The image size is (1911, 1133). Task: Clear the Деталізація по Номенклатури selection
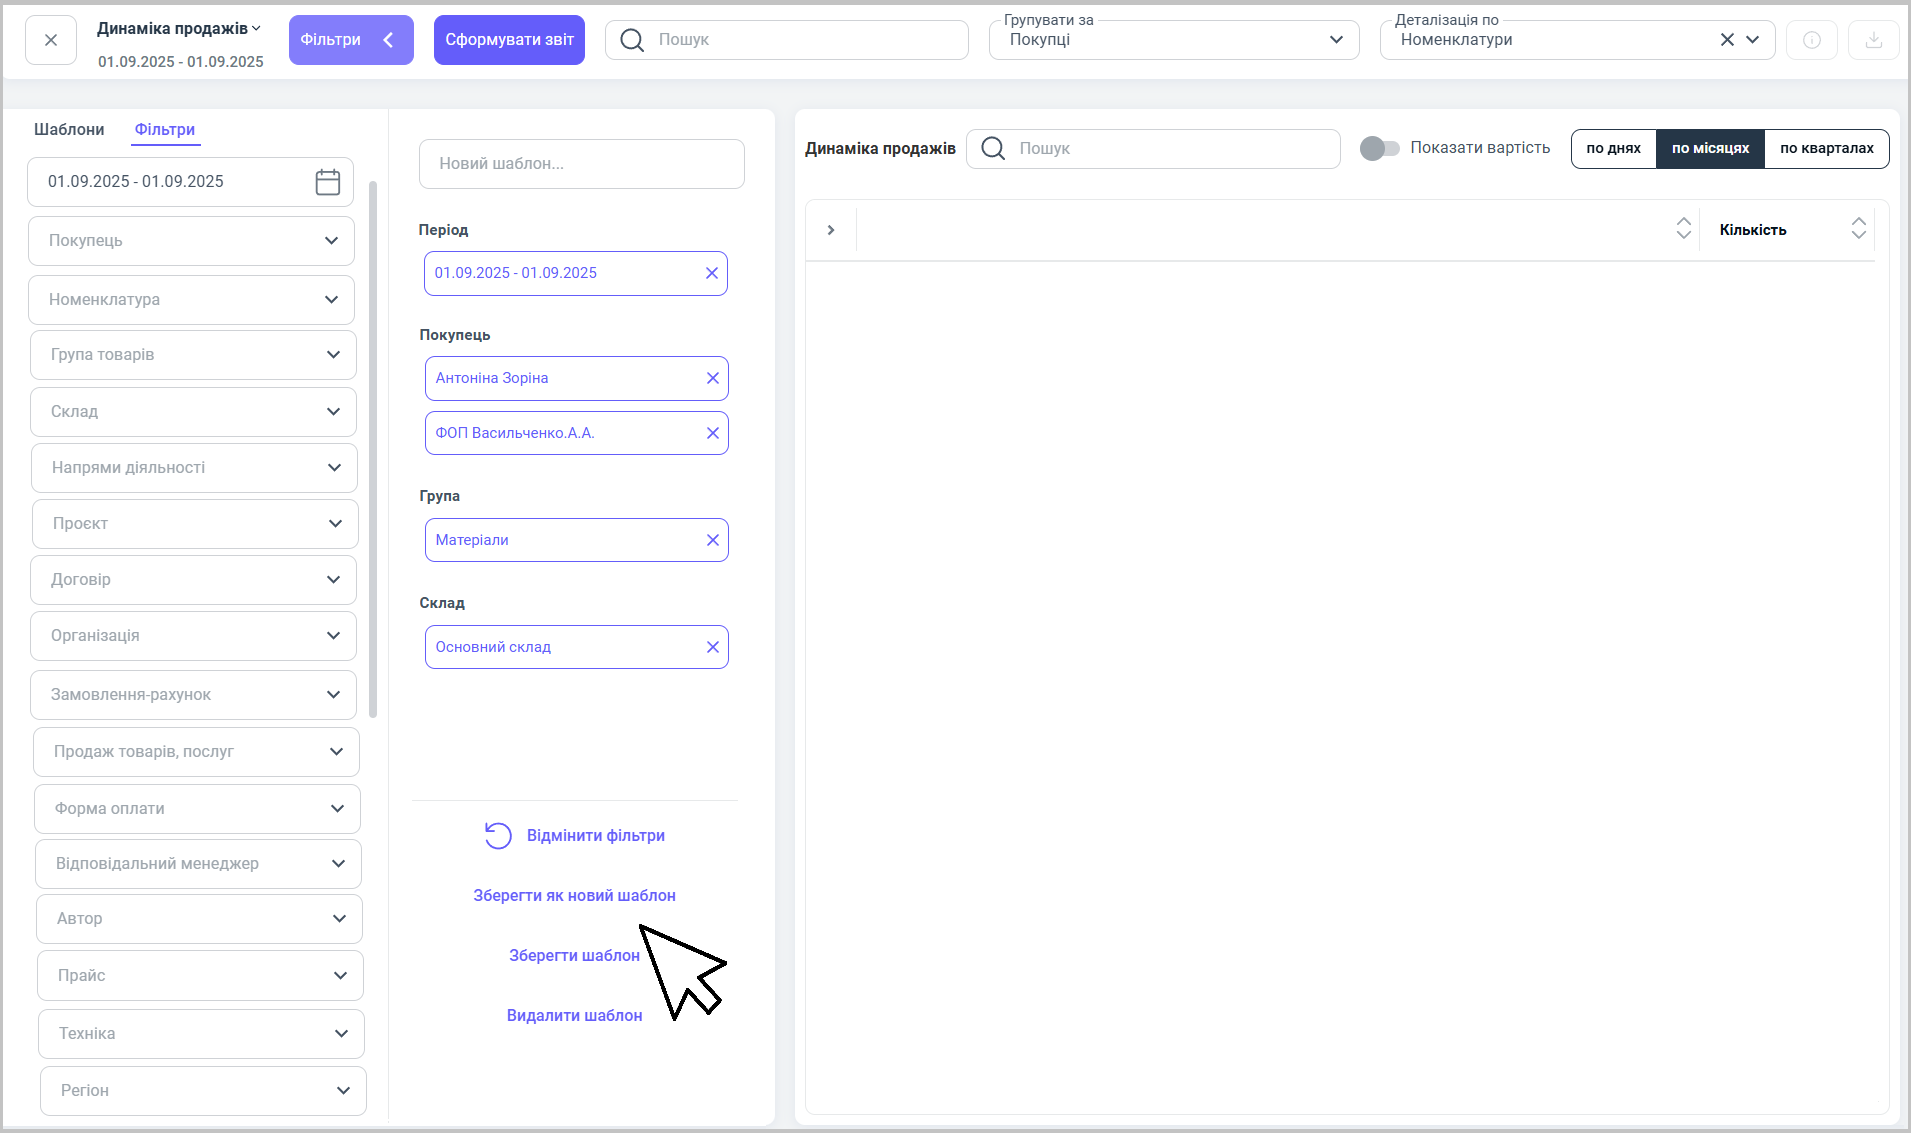pos(1726,40)
